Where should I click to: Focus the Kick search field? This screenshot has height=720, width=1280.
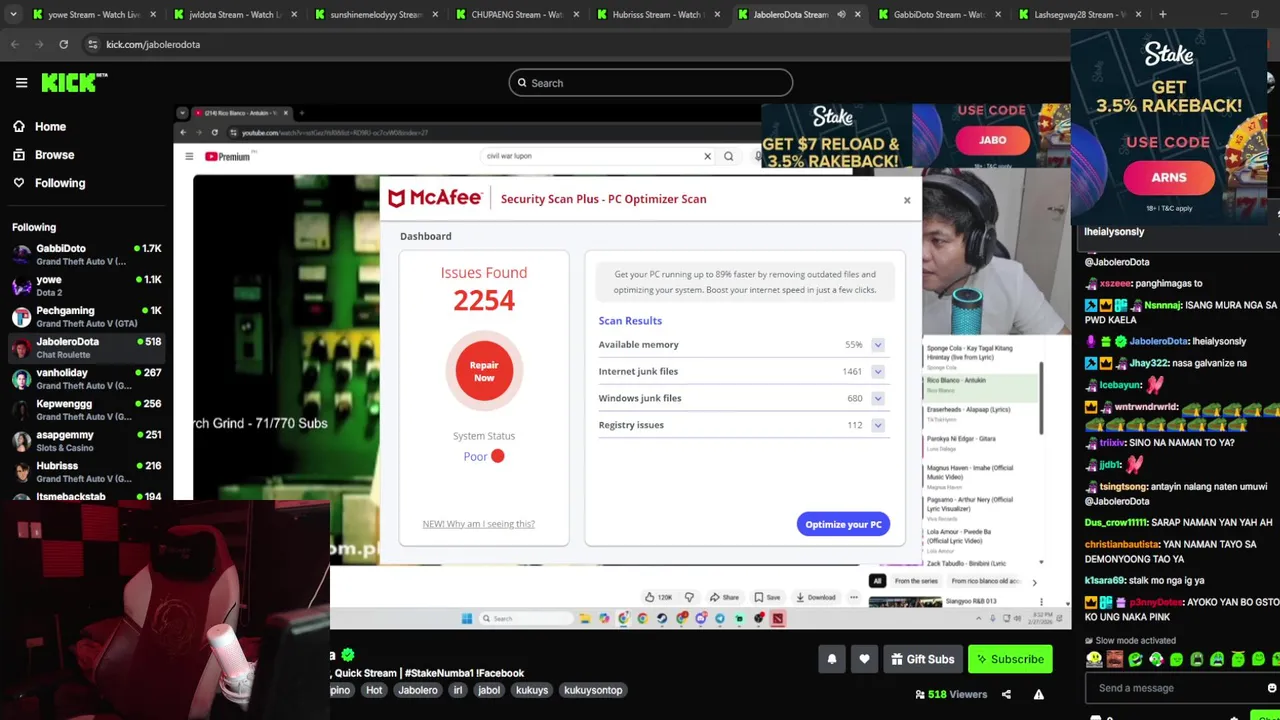(x=650, y=83)
